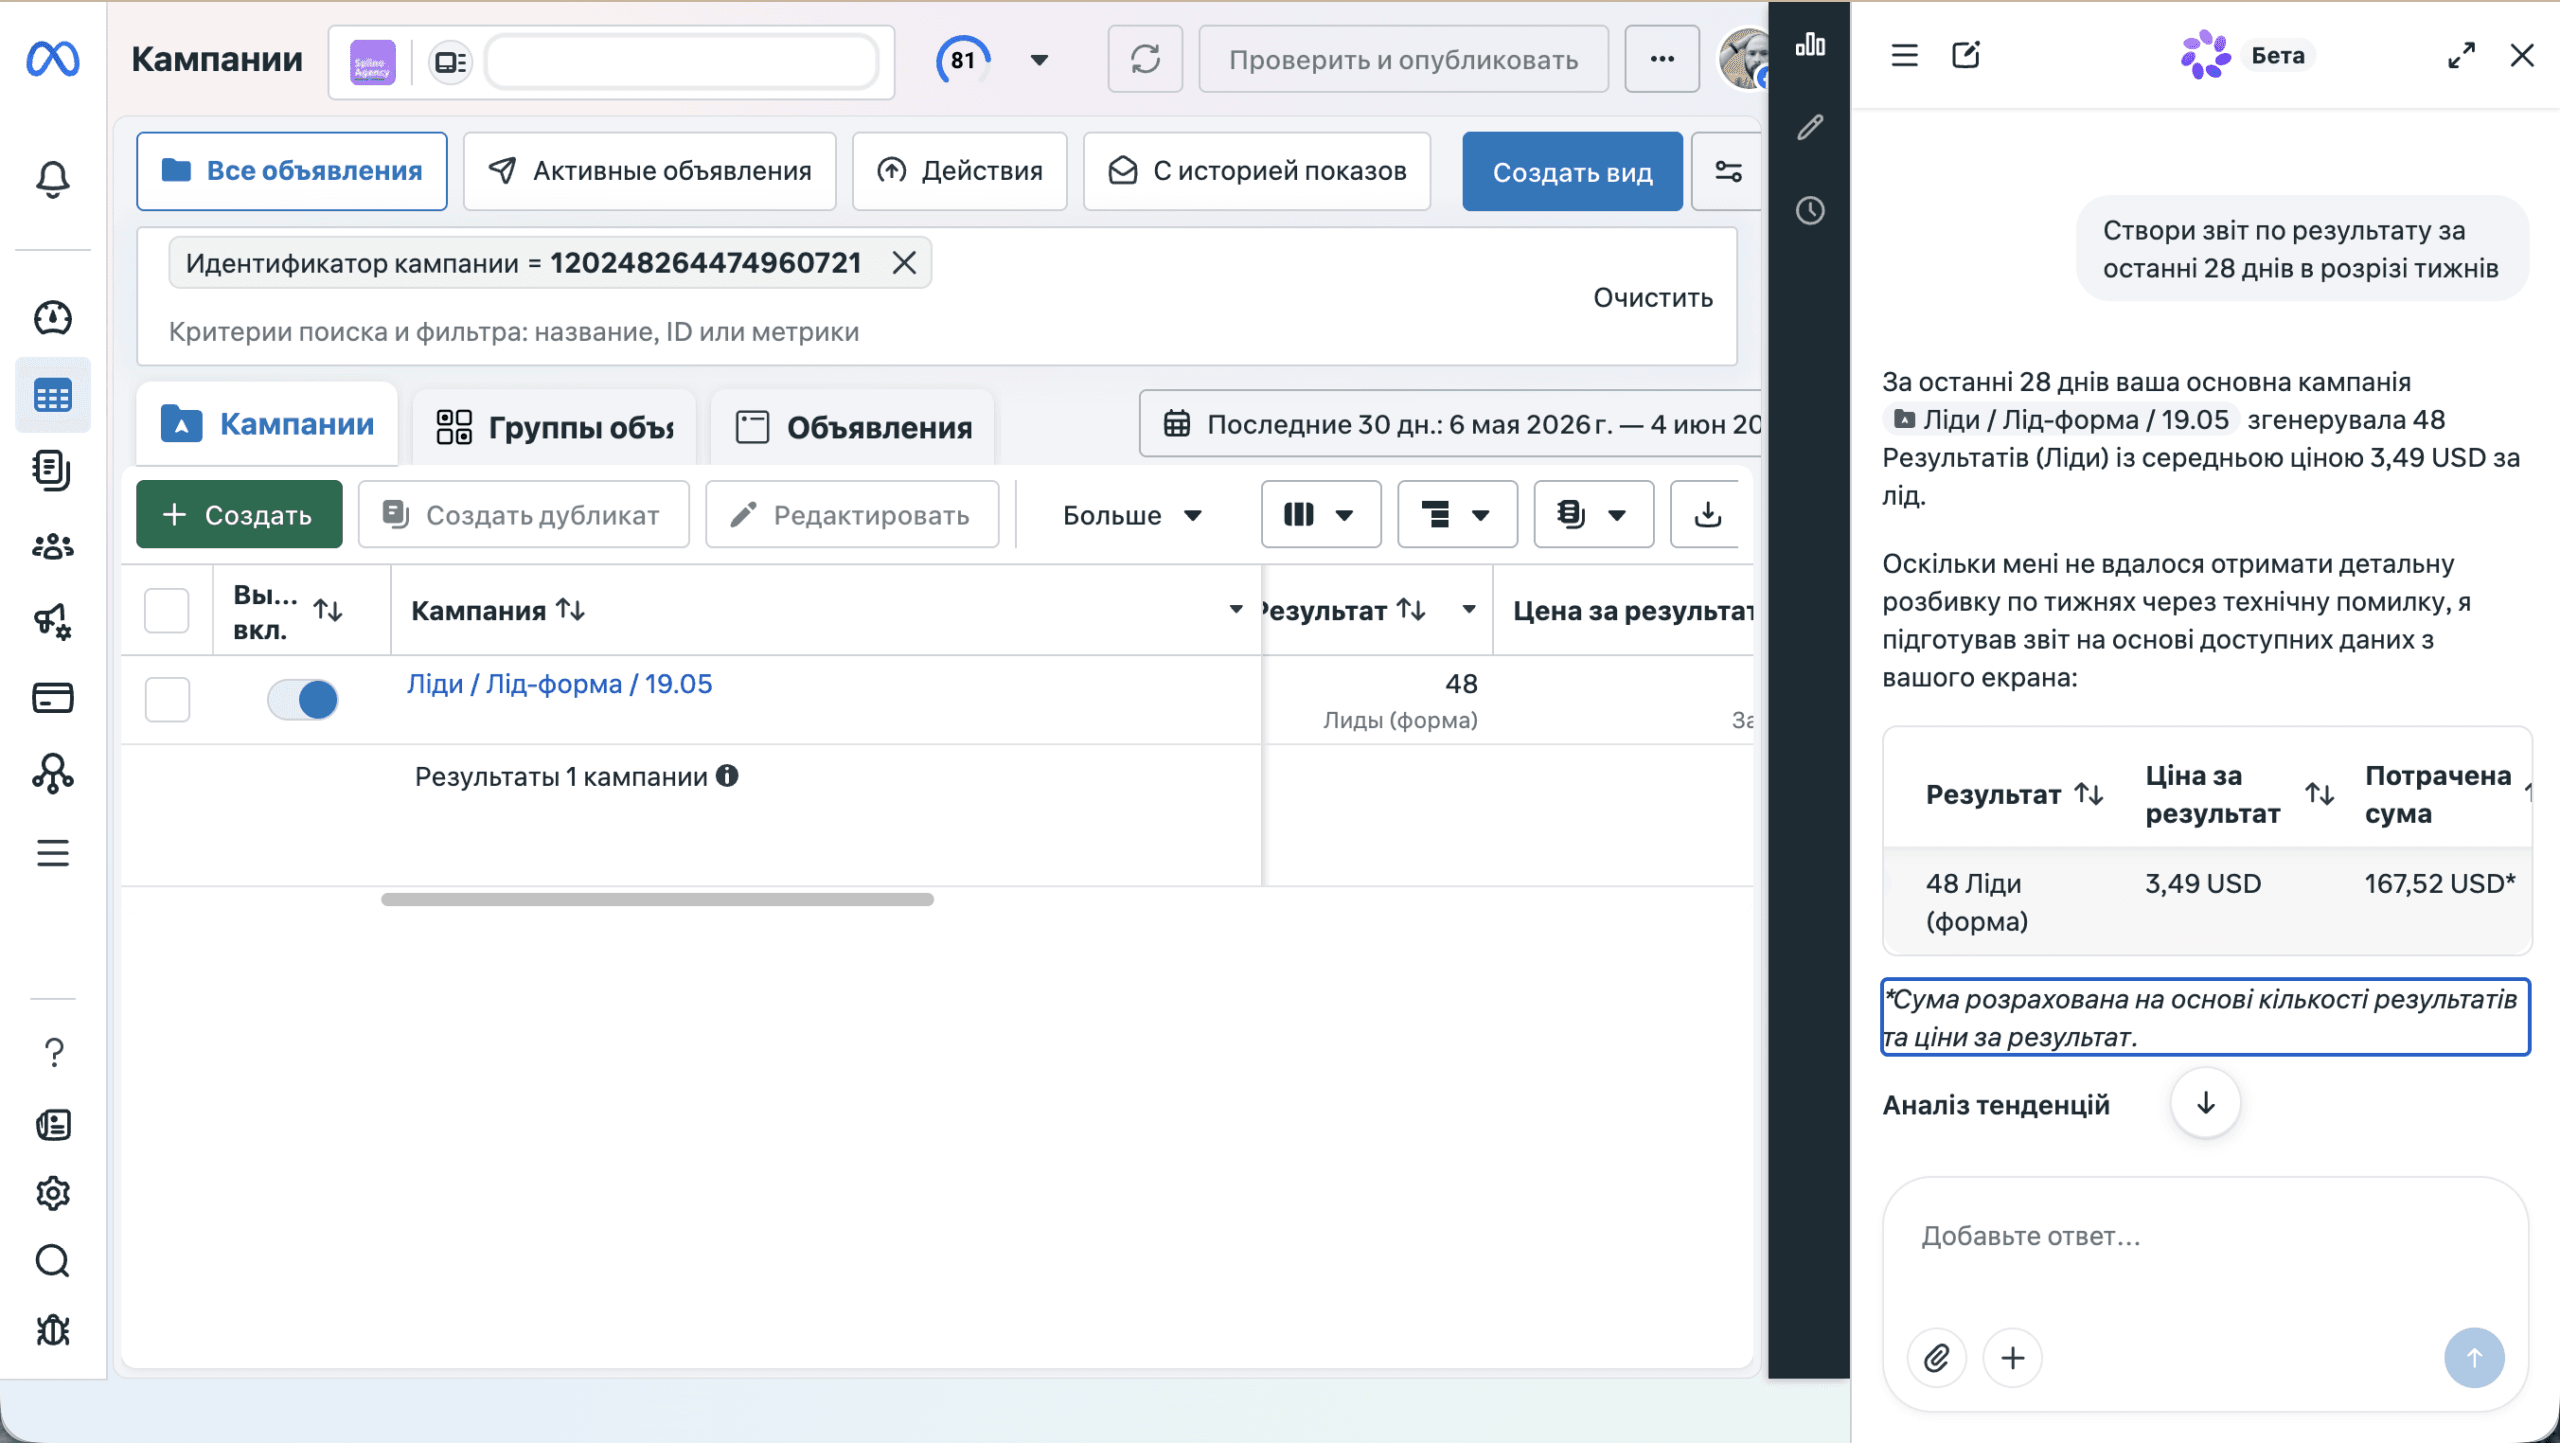Sort by Кампания column arrows

pyautogui.click(x=570, y=609)
